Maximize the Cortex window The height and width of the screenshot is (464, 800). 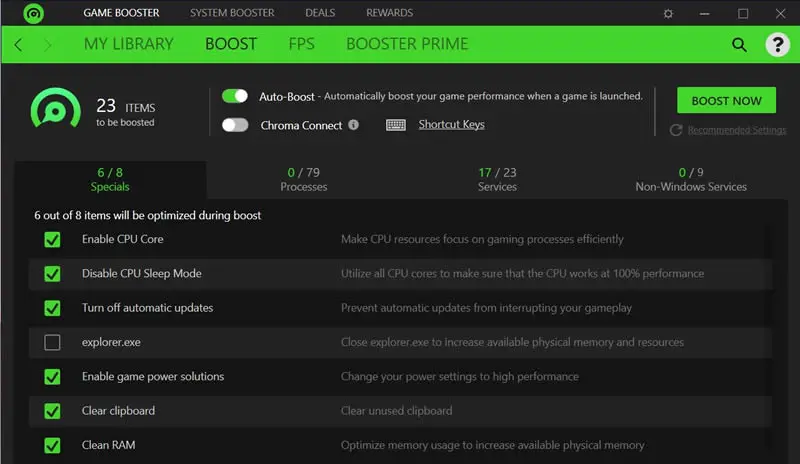pos(743,14)
